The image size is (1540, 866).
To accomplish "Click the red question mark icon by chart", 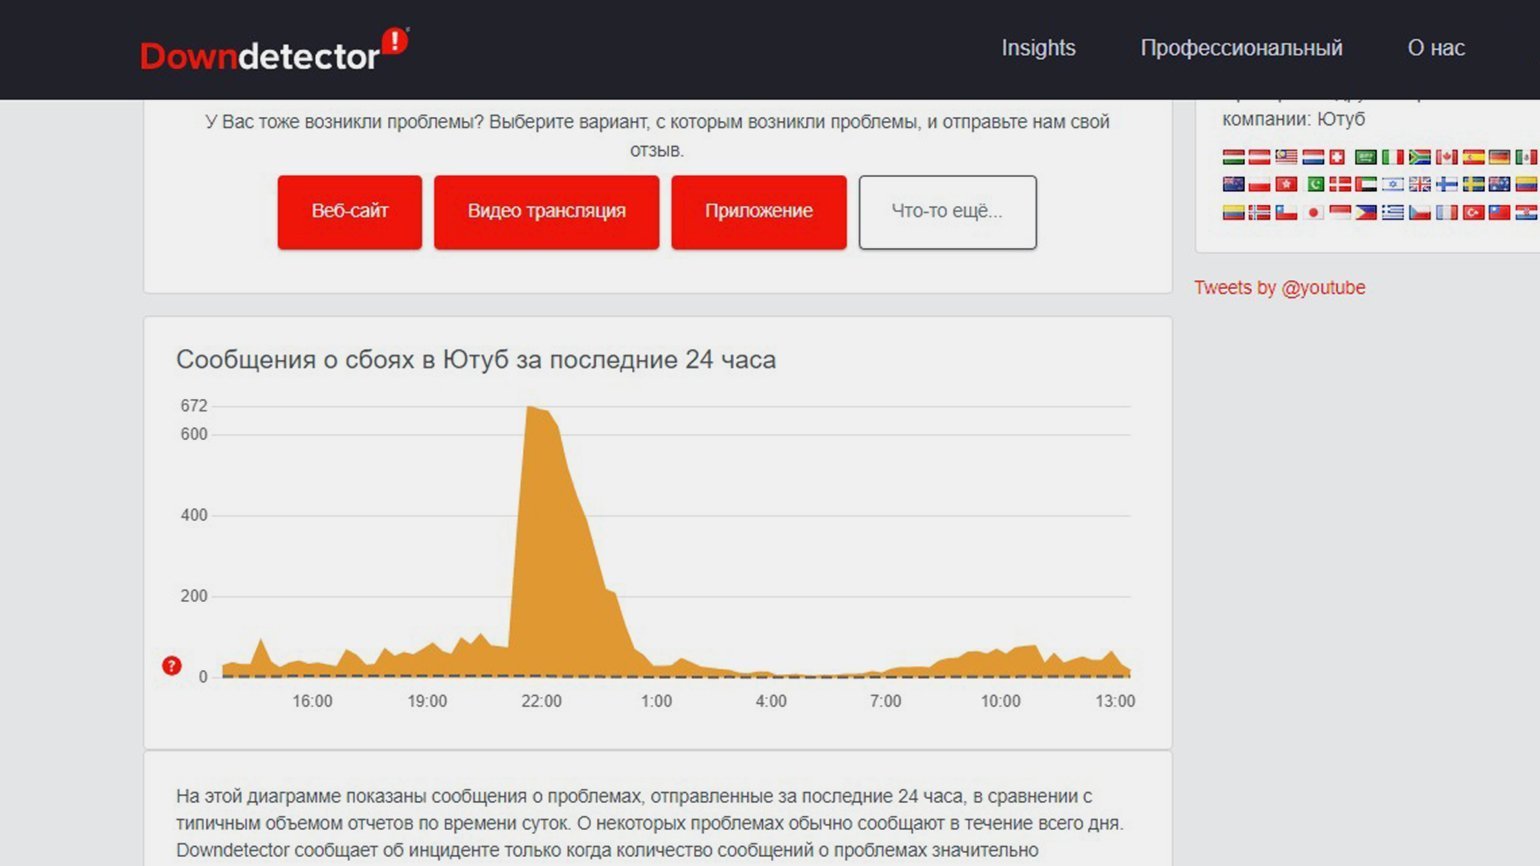I will click(172, 666).
